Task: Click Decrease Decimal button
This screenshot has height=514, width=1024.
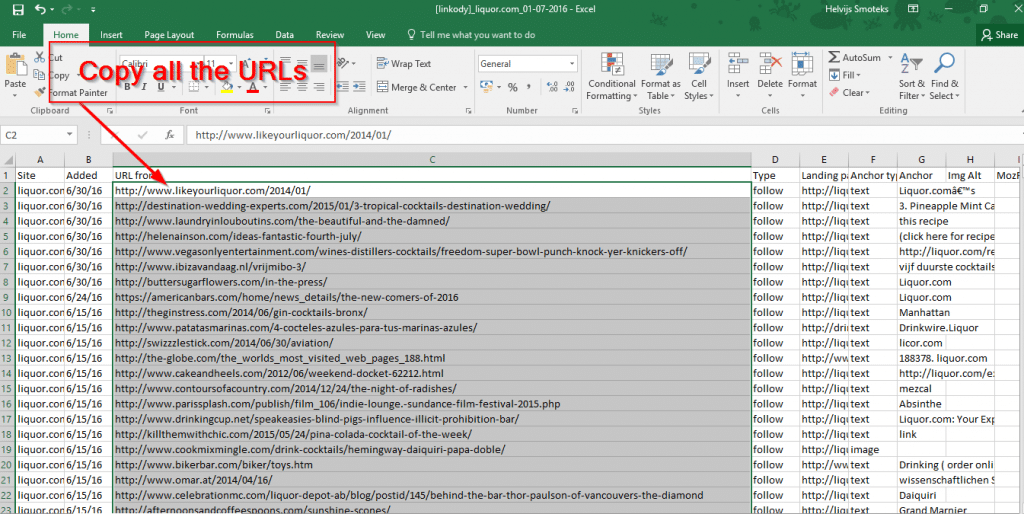Action: click(x=569, y=87)
